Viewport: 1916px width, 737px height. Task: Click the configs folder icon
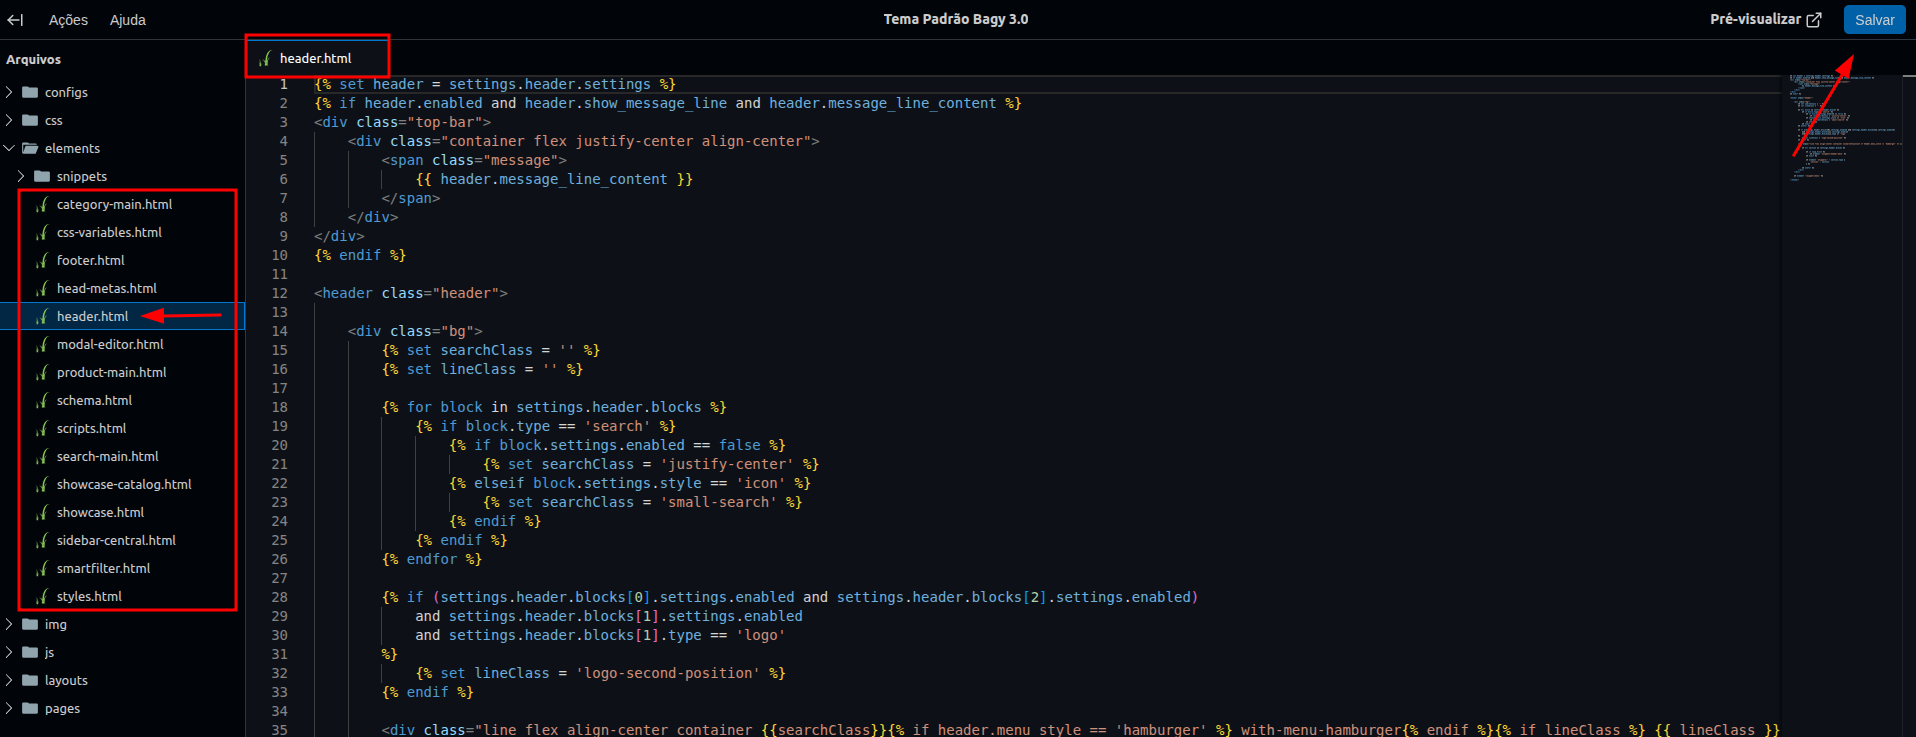pyautogui.click(x=30, y=92)
